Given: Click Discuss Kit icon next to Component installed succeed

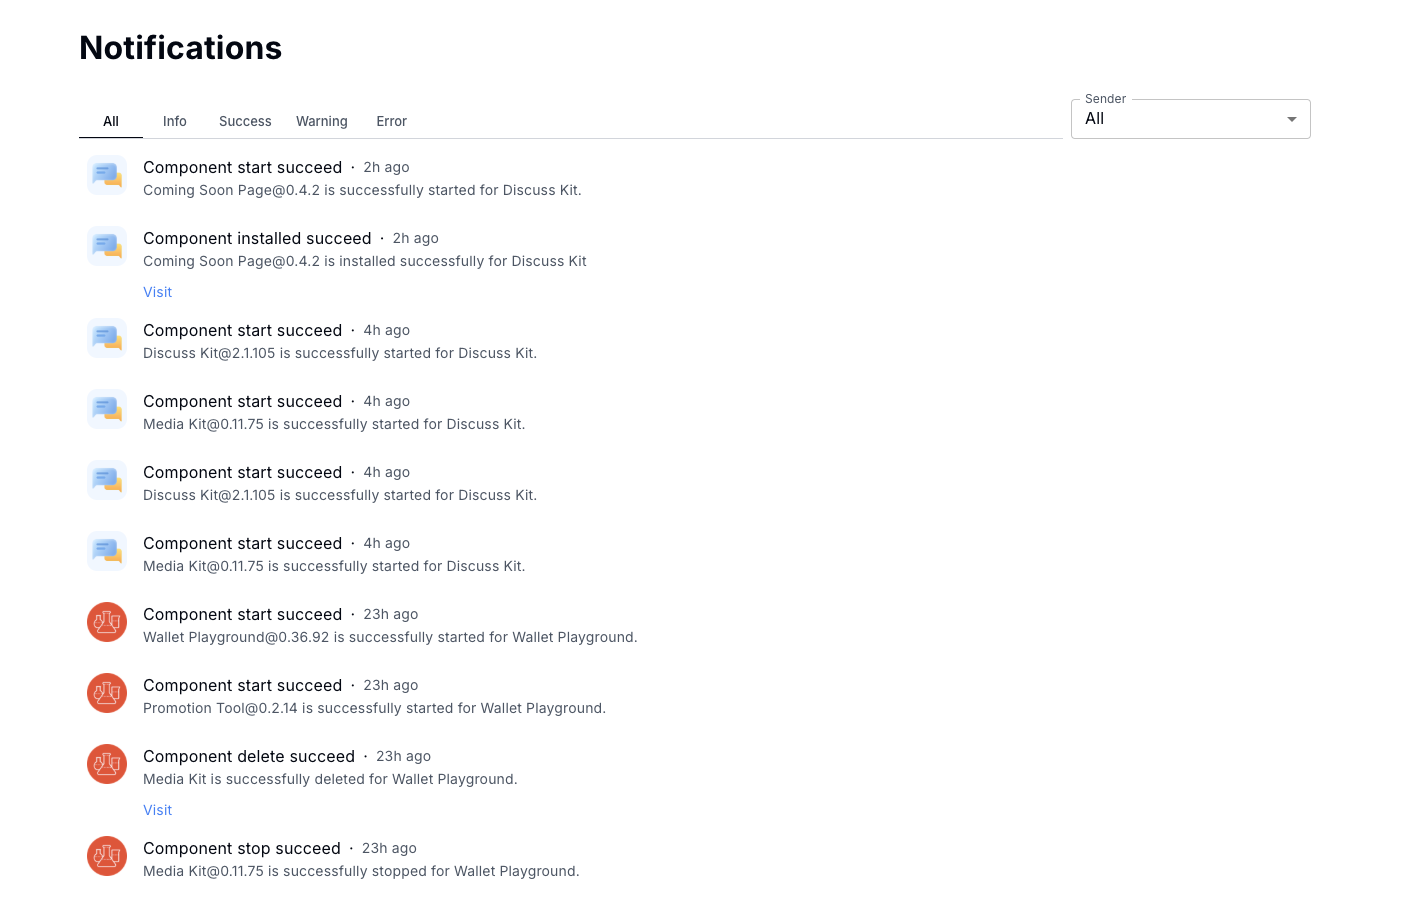Looking at the screenshot, I should click(107, 246).
